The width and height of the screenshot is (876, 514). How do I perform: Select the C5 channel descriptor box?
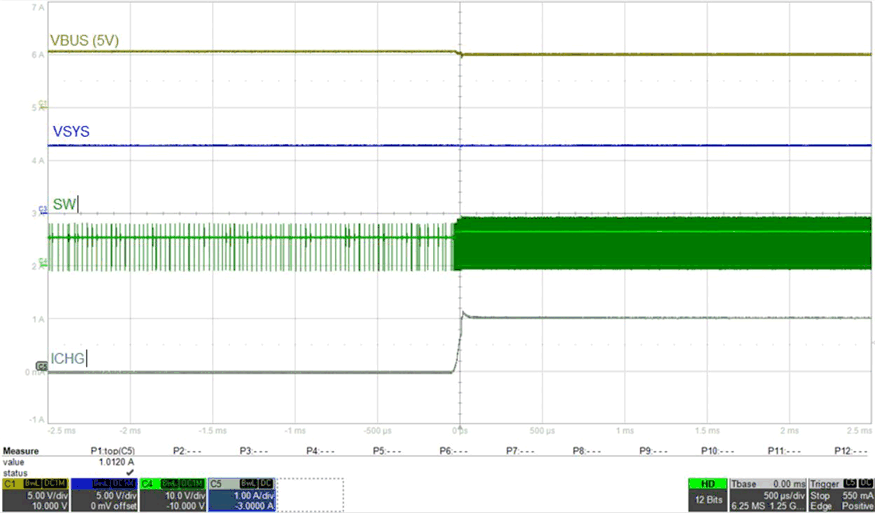click(240, 494)
